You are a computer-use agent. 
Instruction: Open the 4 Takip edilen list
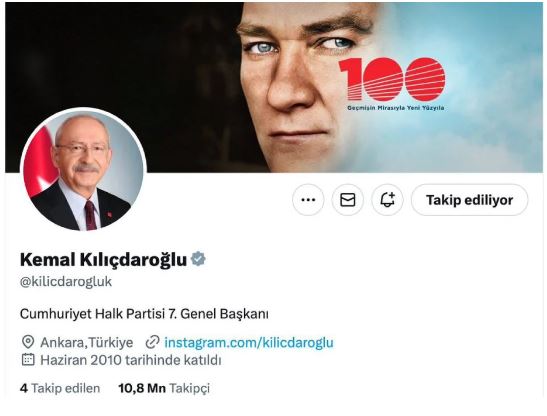click(x=60, y=388)
